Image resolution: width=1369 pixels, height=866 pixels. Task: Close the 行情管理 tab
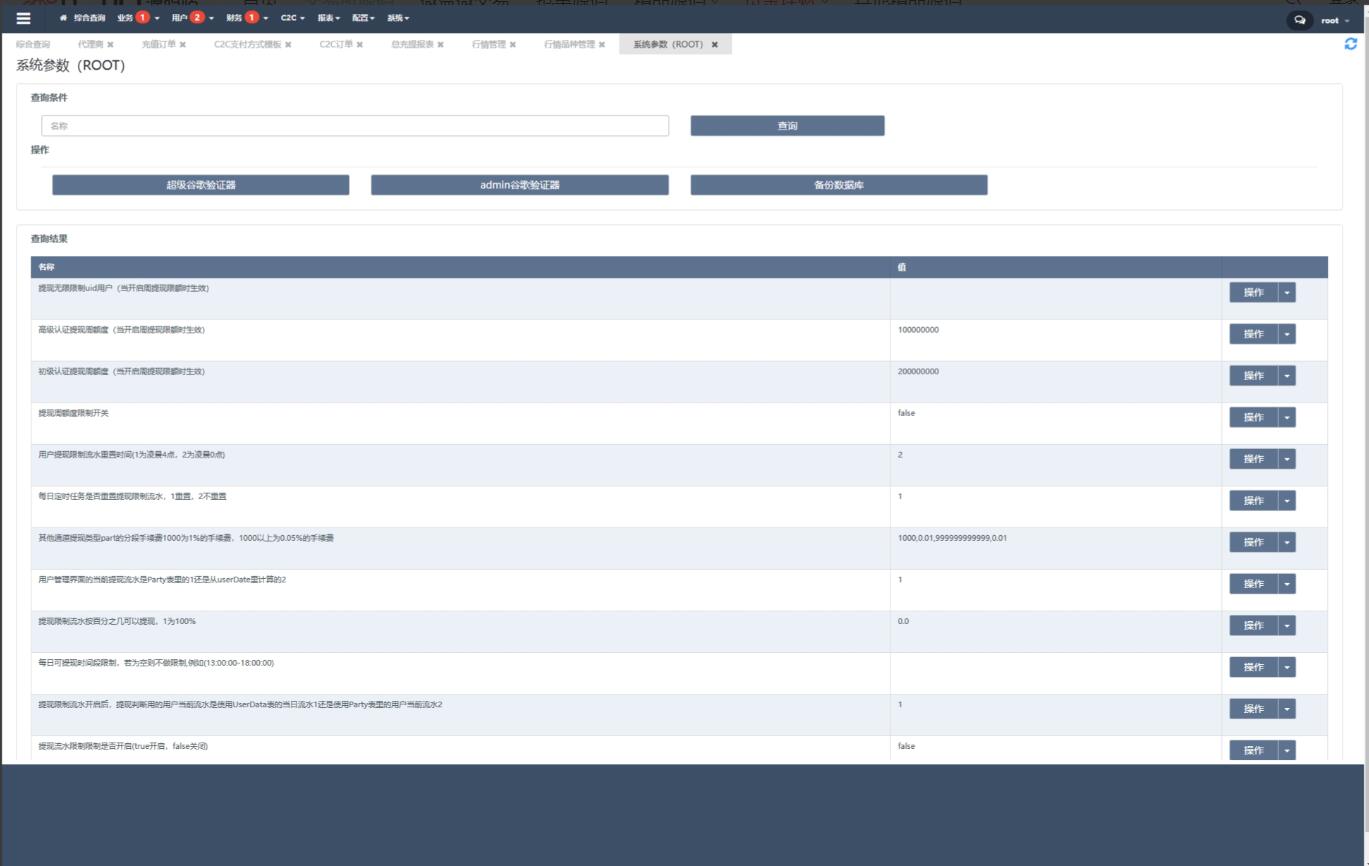(513, 45)
